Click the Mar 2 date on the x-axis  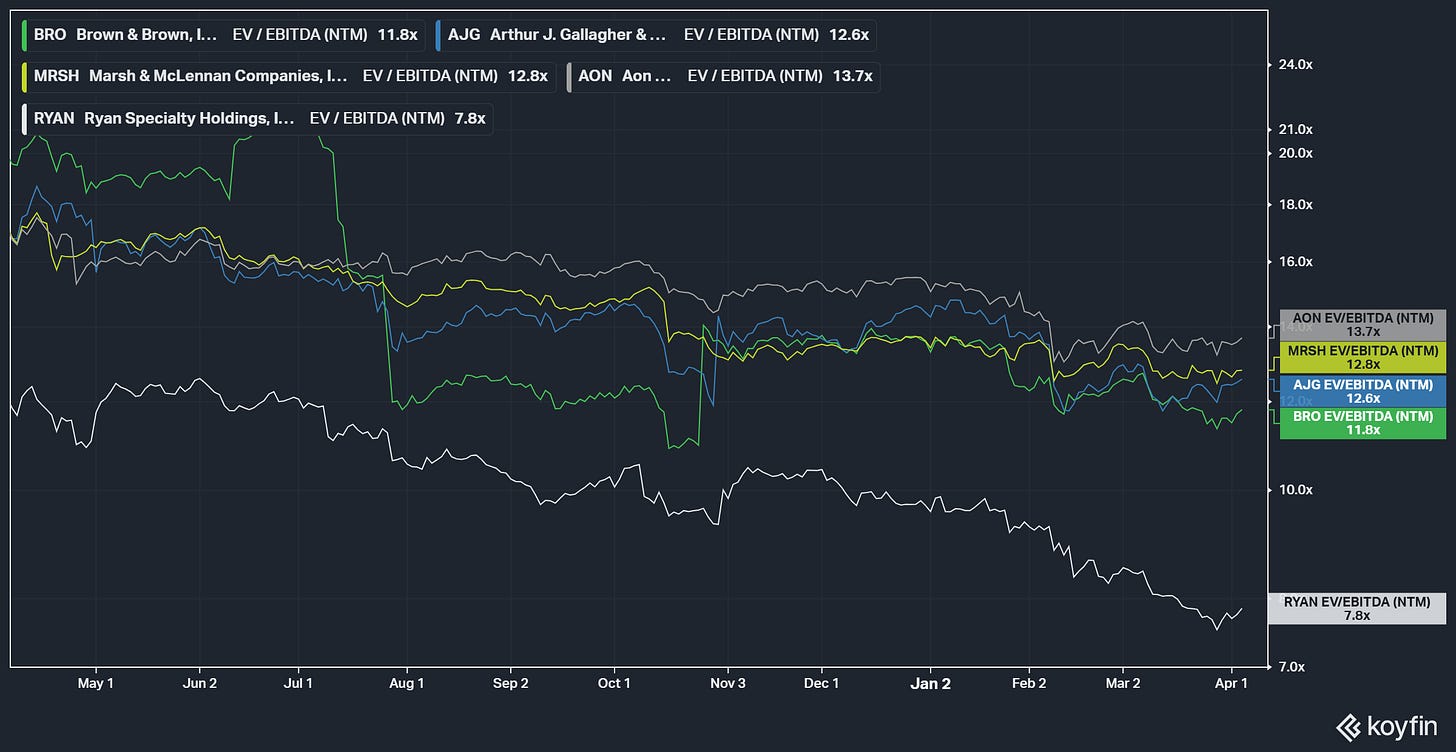(x=1123, y=685)
